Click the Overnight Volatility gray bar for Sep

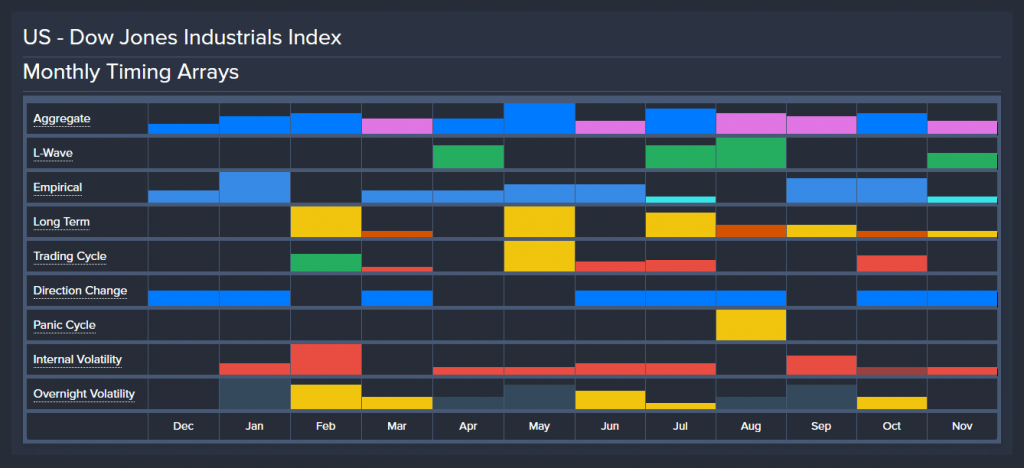coord(822,397)
